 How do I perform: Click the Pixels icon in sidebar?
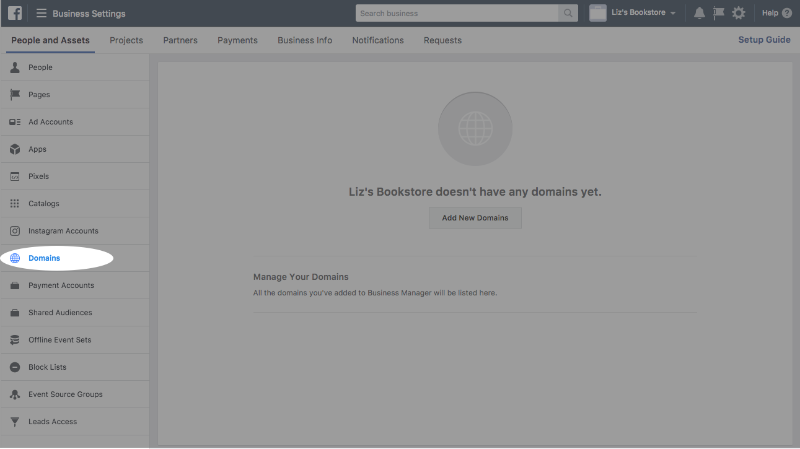click(15, 176)
